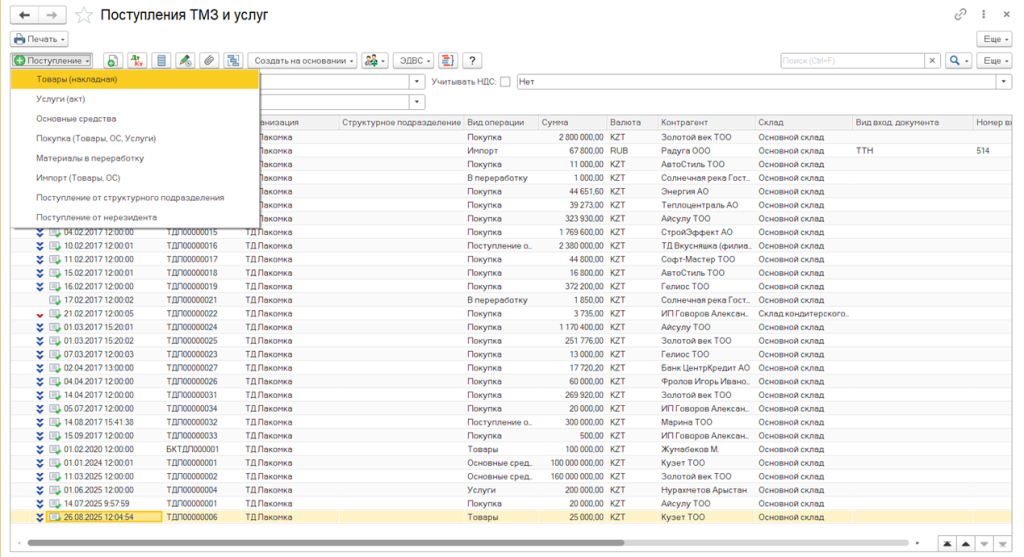Open the Печать dropdown
The width and height of the screenshot is (1024, 557).
coord(39,39)
